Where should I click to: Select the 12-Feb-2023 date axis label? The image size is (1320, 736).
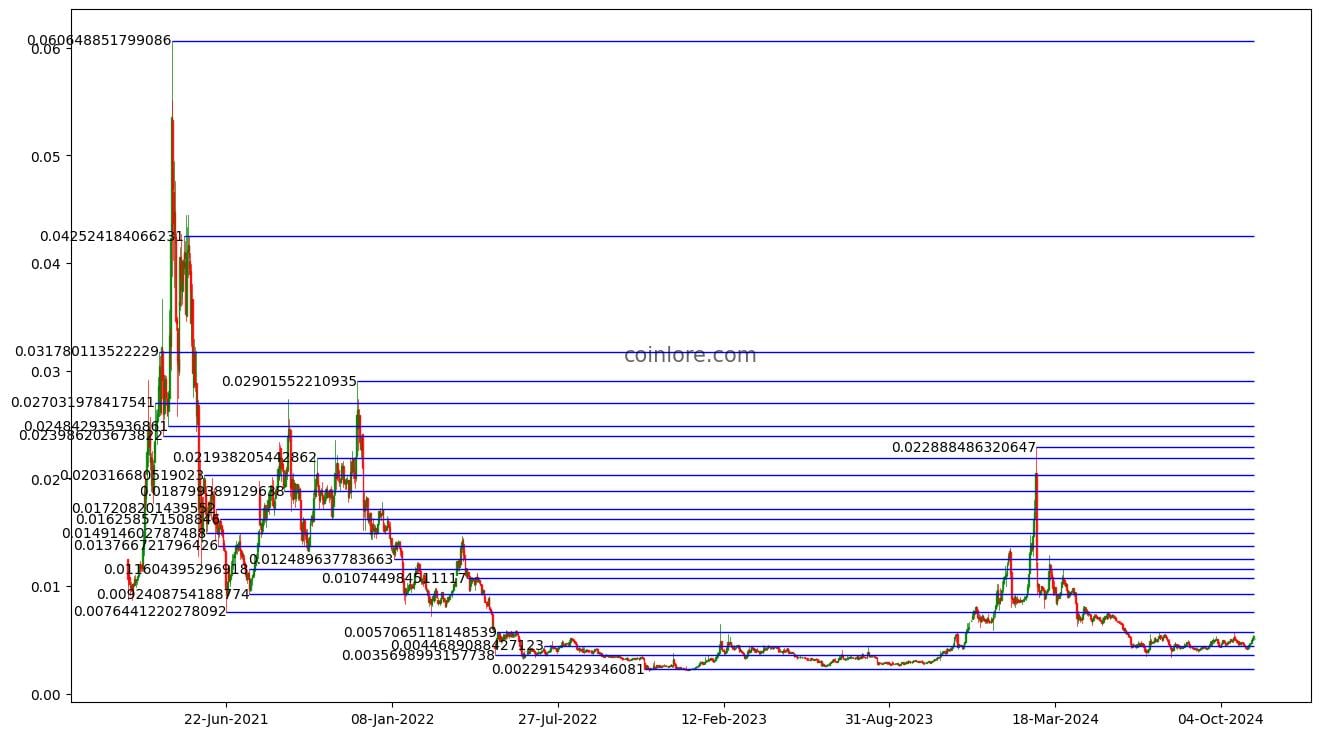tap(724, 718)
